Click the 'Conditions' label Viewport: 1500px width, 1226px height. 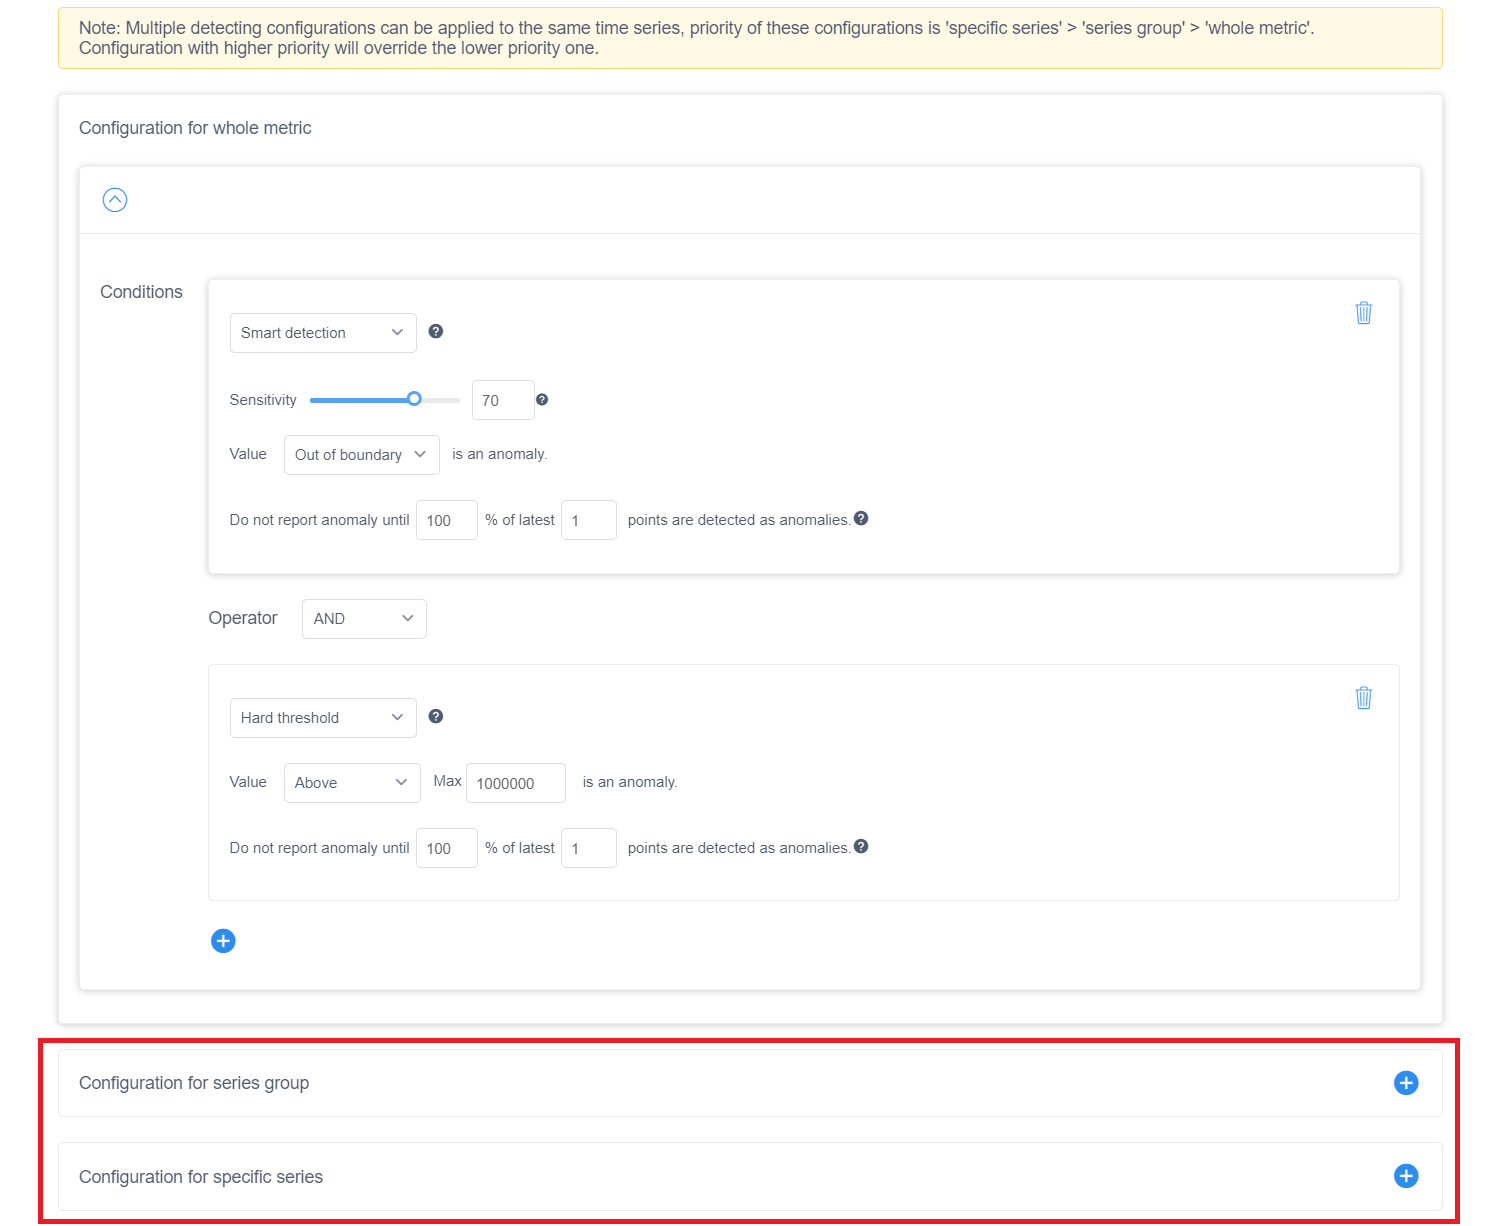(x=141, y=292)
